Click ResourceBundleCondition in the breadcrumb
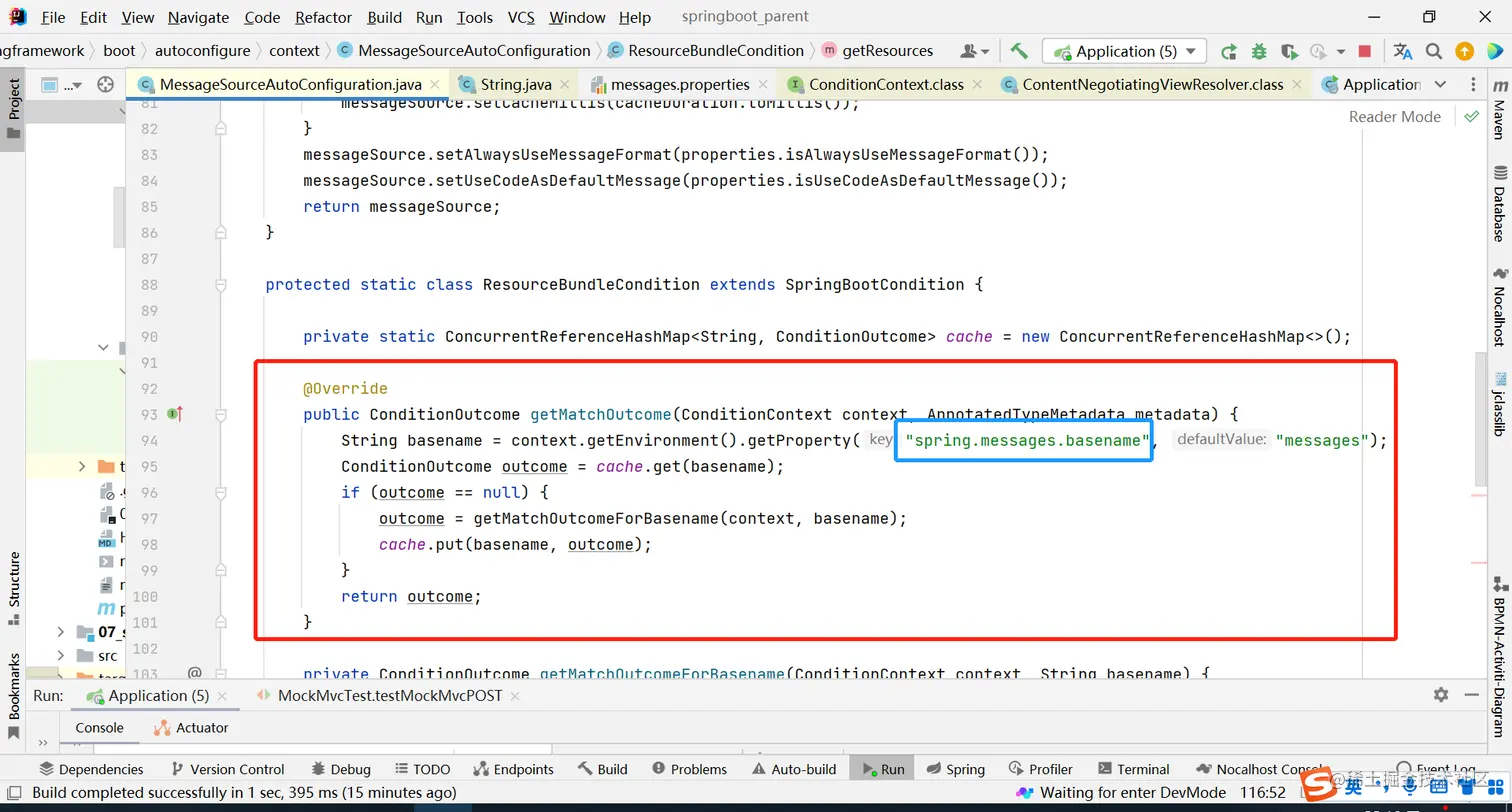Image resolution: width=1512 pixels, height=812 pixels. (x=716, y=50)
